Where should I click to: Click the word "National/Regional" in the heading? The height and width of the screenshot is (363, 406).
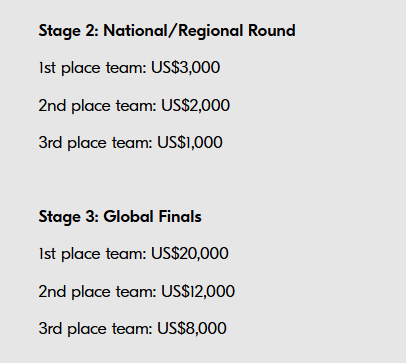(173, 31)
